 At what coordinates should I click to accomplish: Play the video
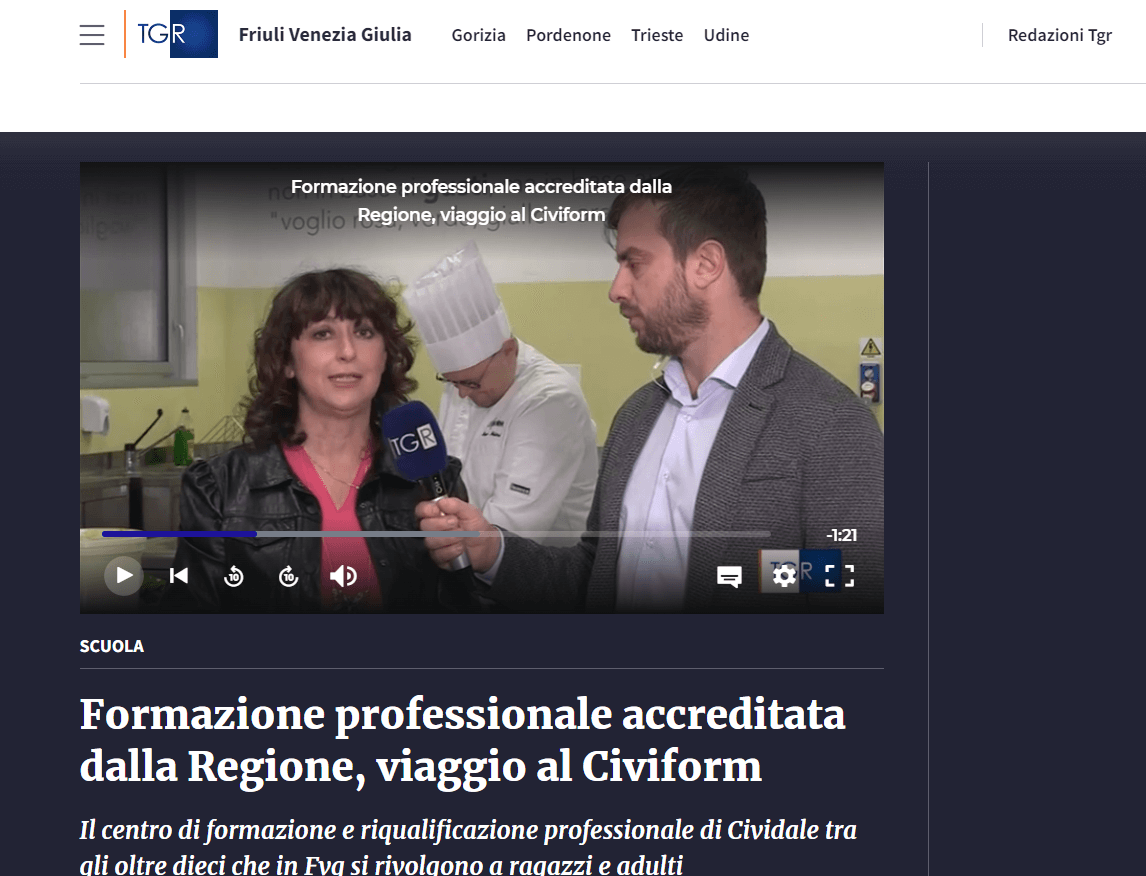tap(124, 575)
